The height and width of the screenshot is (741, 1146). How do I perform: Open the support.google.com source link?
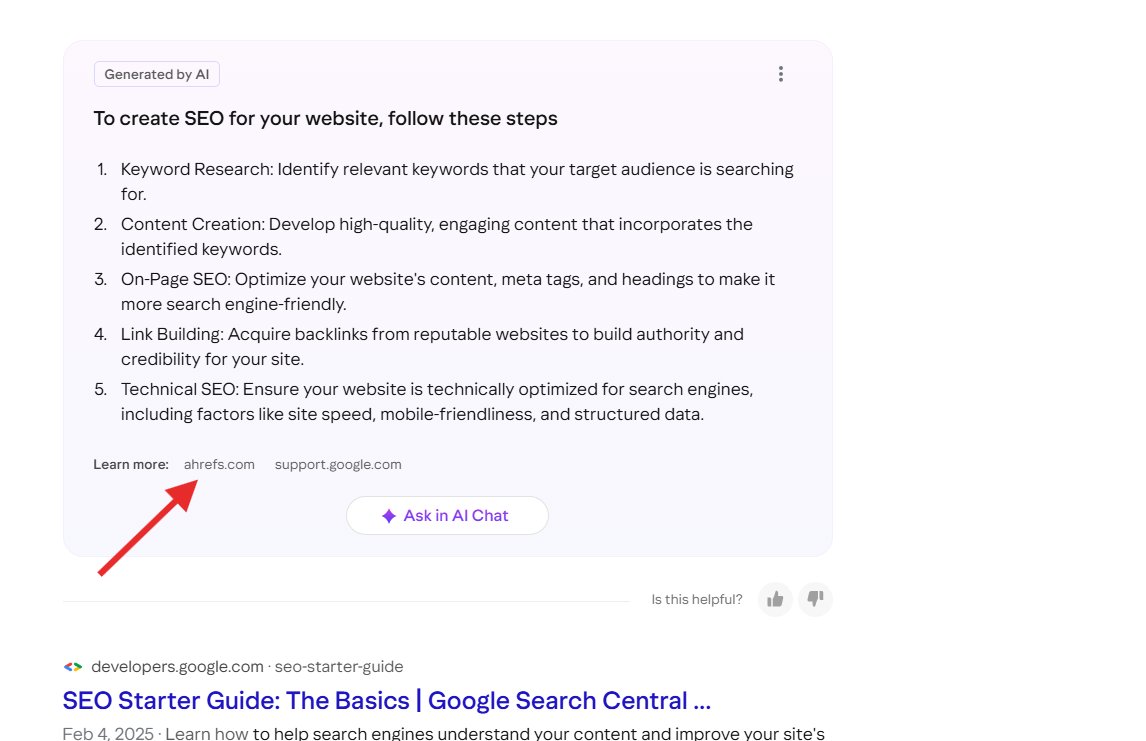pos(338,464)
